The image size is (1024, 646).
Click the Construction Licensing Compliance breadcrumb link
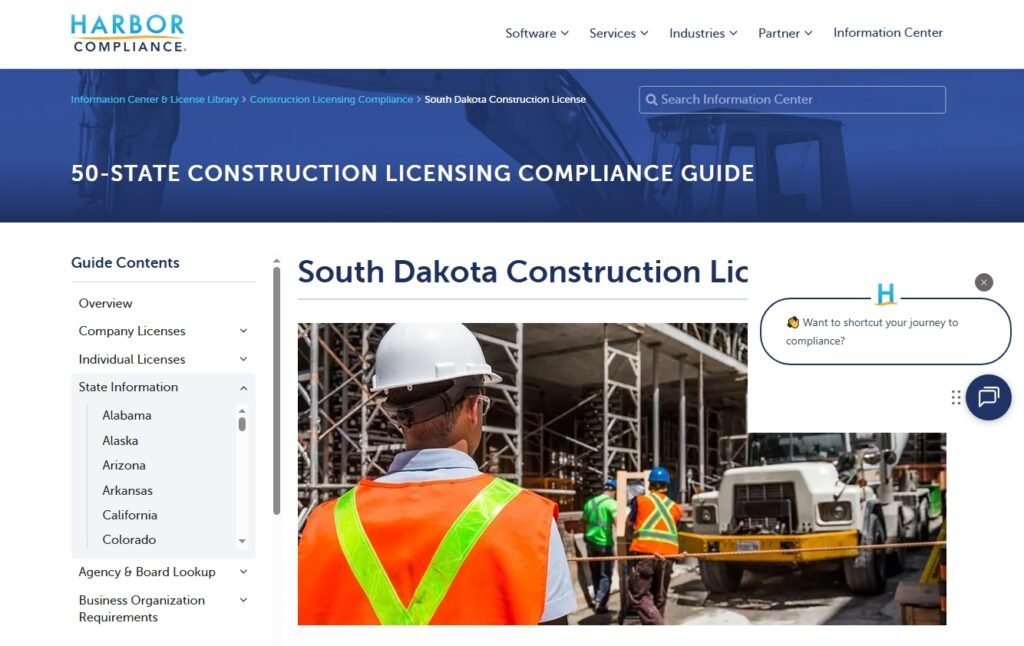tap(331, 99)
